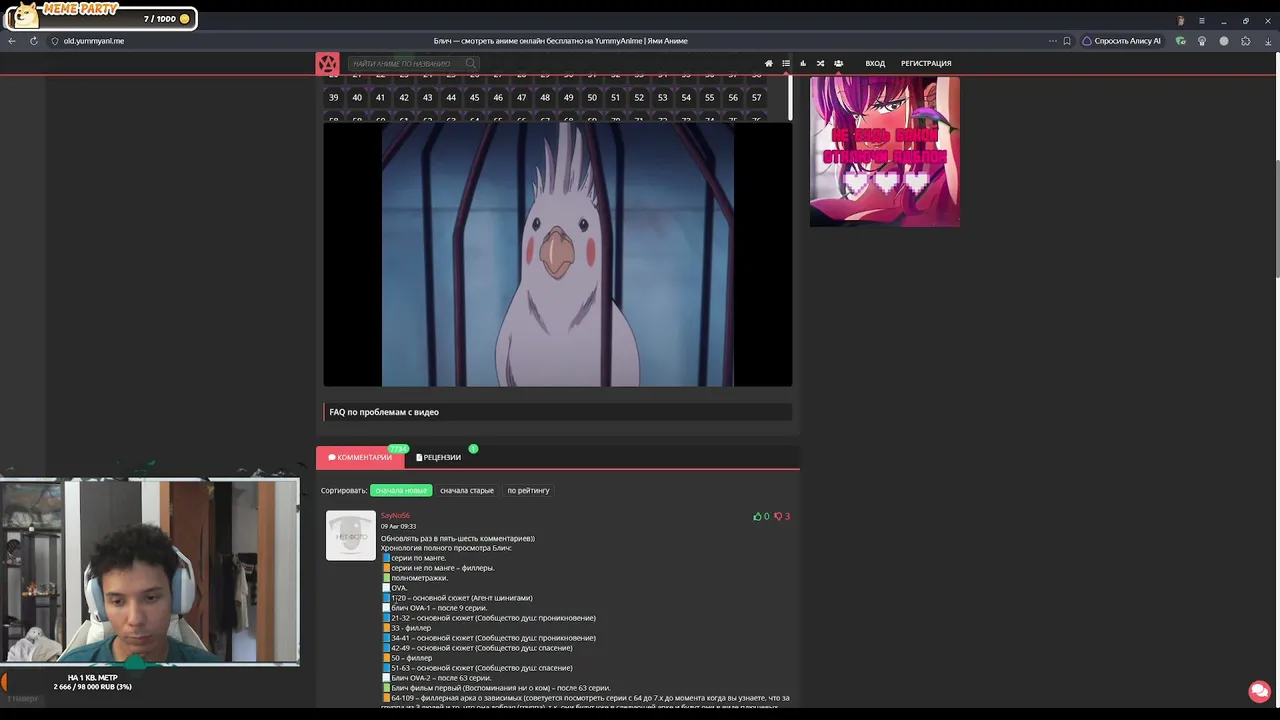The width and height of the screenshot is (1280, 720).
Task: Switch to the Комментарии tab
Action: tap(360, 457)
